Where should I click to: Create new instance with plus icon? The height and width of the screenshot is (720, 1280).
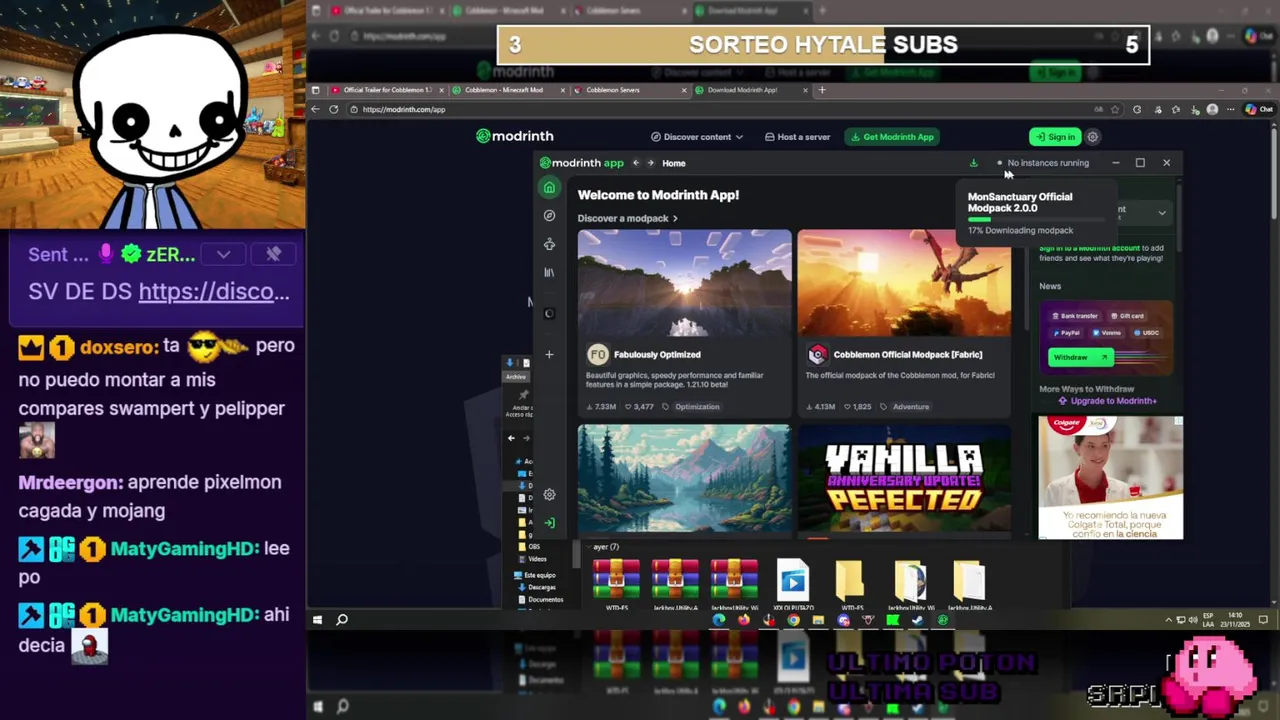549,354
